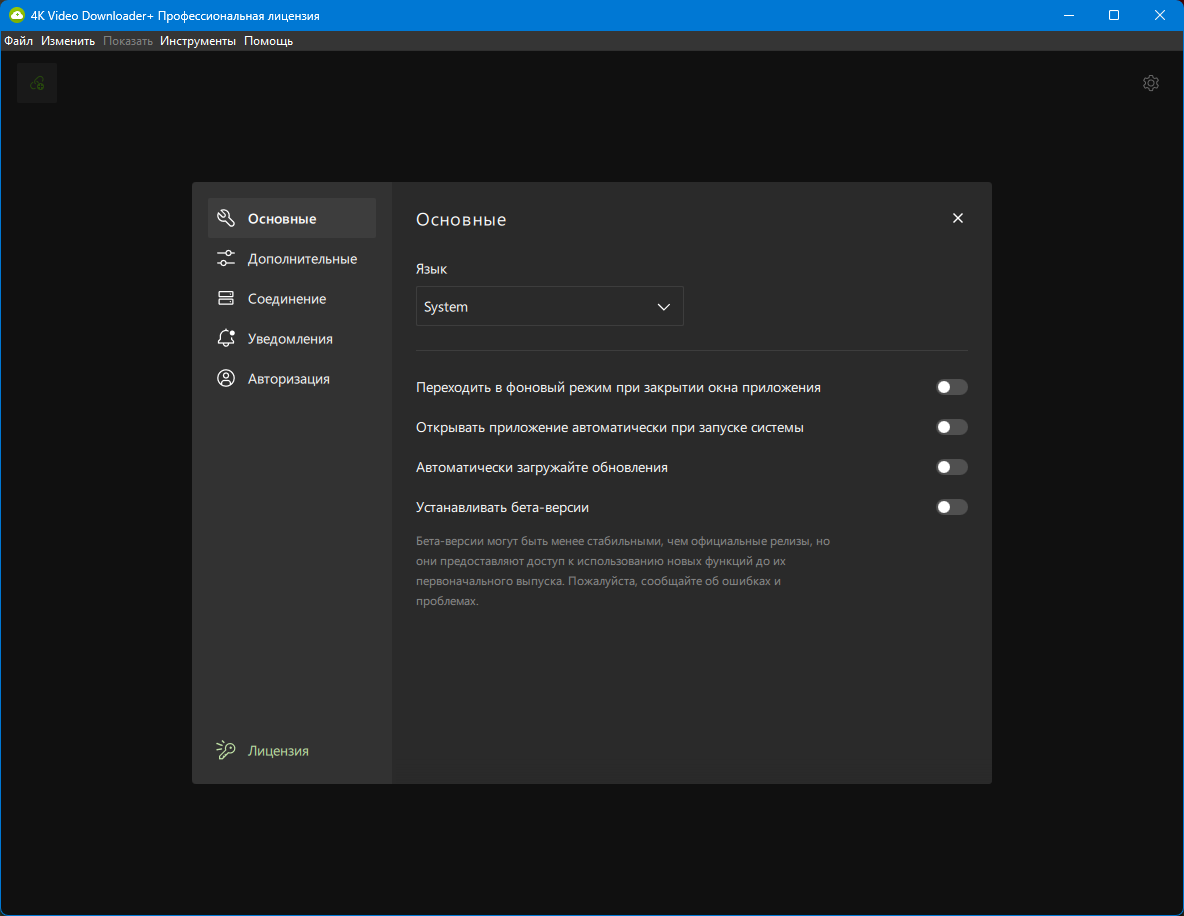
Task: Open the Инструменты menu
Action: click(198, 41)
